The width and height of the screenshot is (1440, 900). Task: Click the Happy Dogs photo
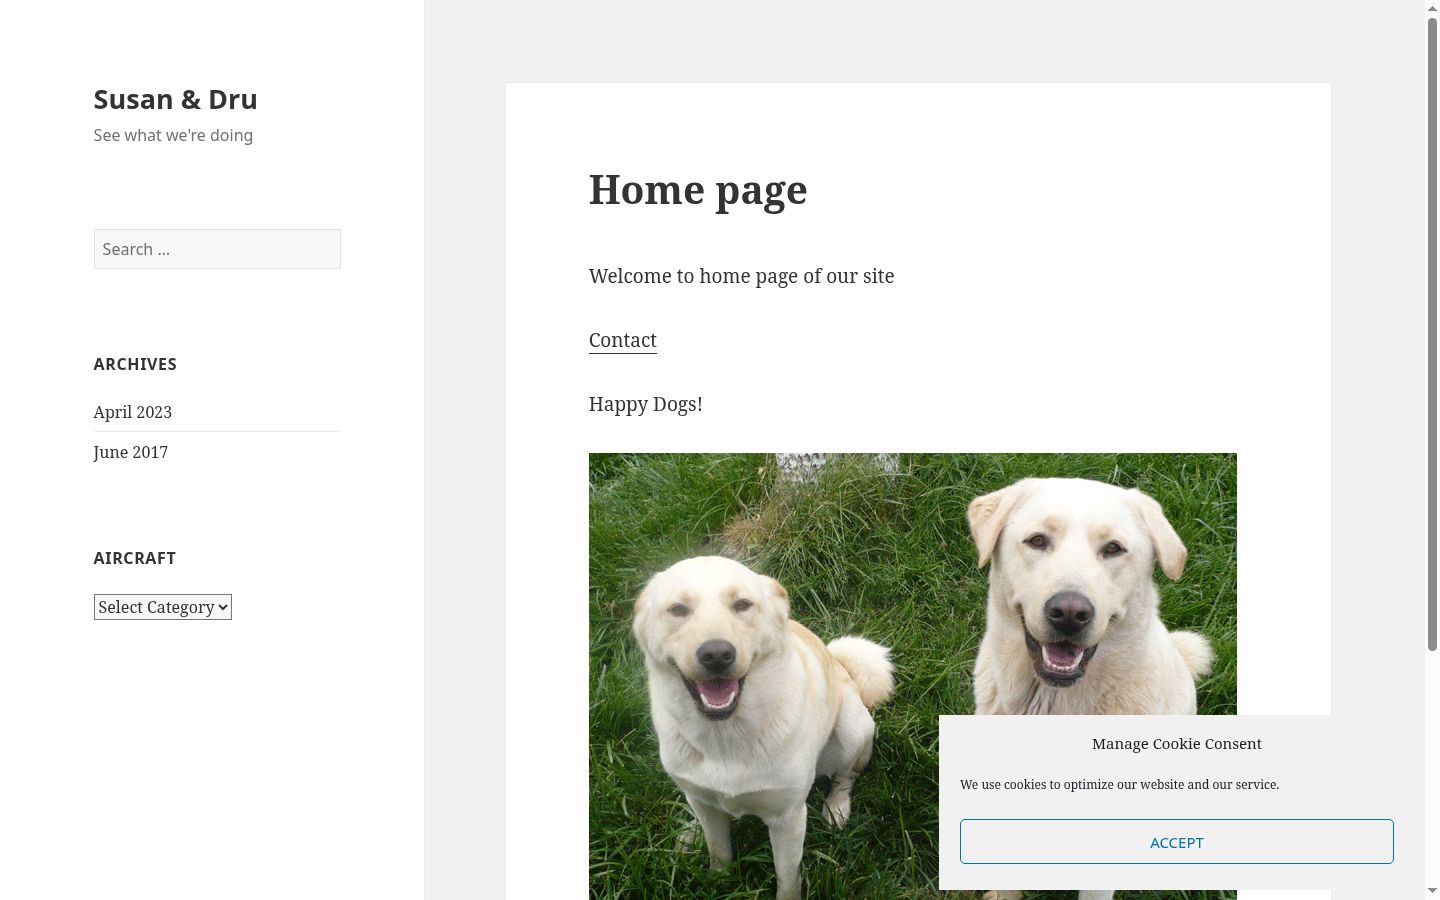913,676
